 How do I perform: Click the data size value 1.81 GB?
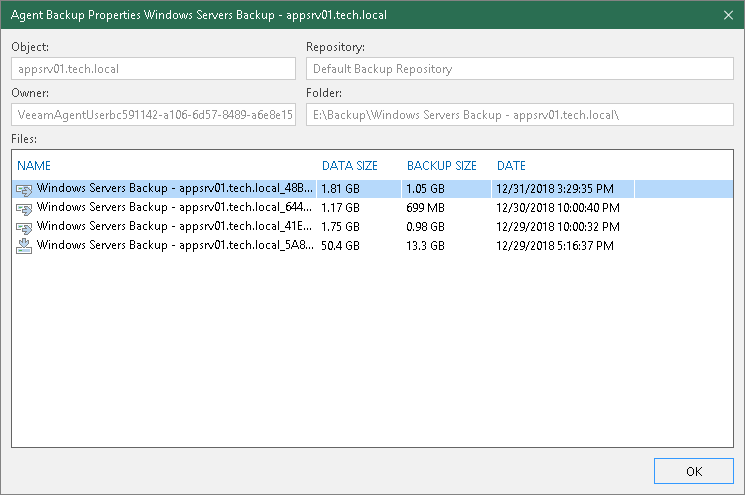pos(340,189)
